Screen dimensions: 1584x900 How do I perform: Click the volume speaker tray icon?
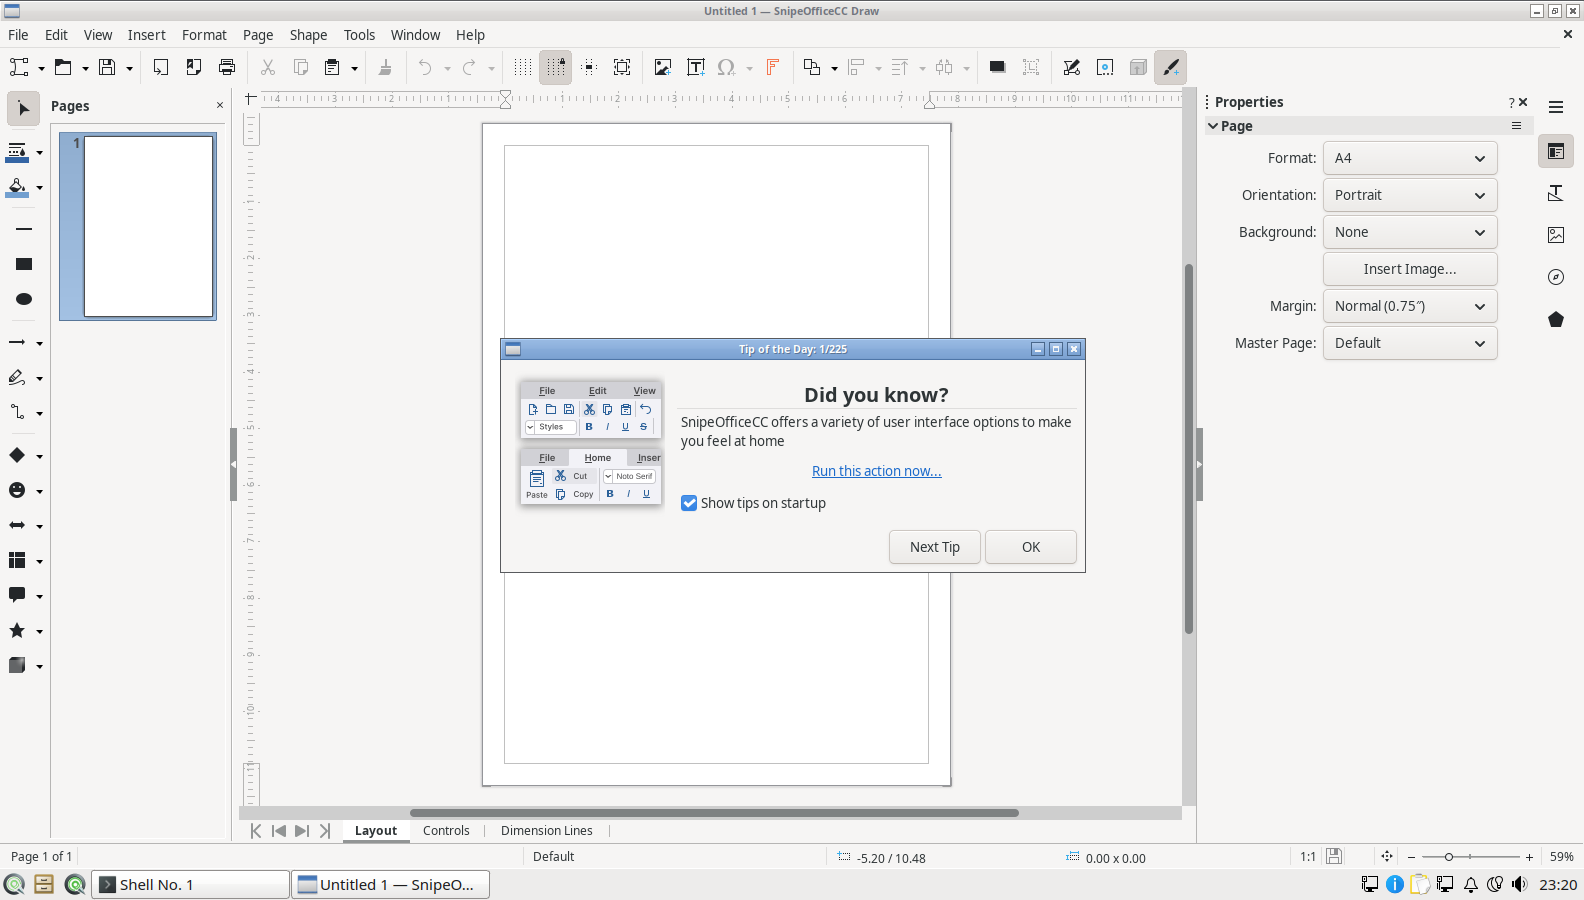pyautogui.click(x=1520, y=884)
